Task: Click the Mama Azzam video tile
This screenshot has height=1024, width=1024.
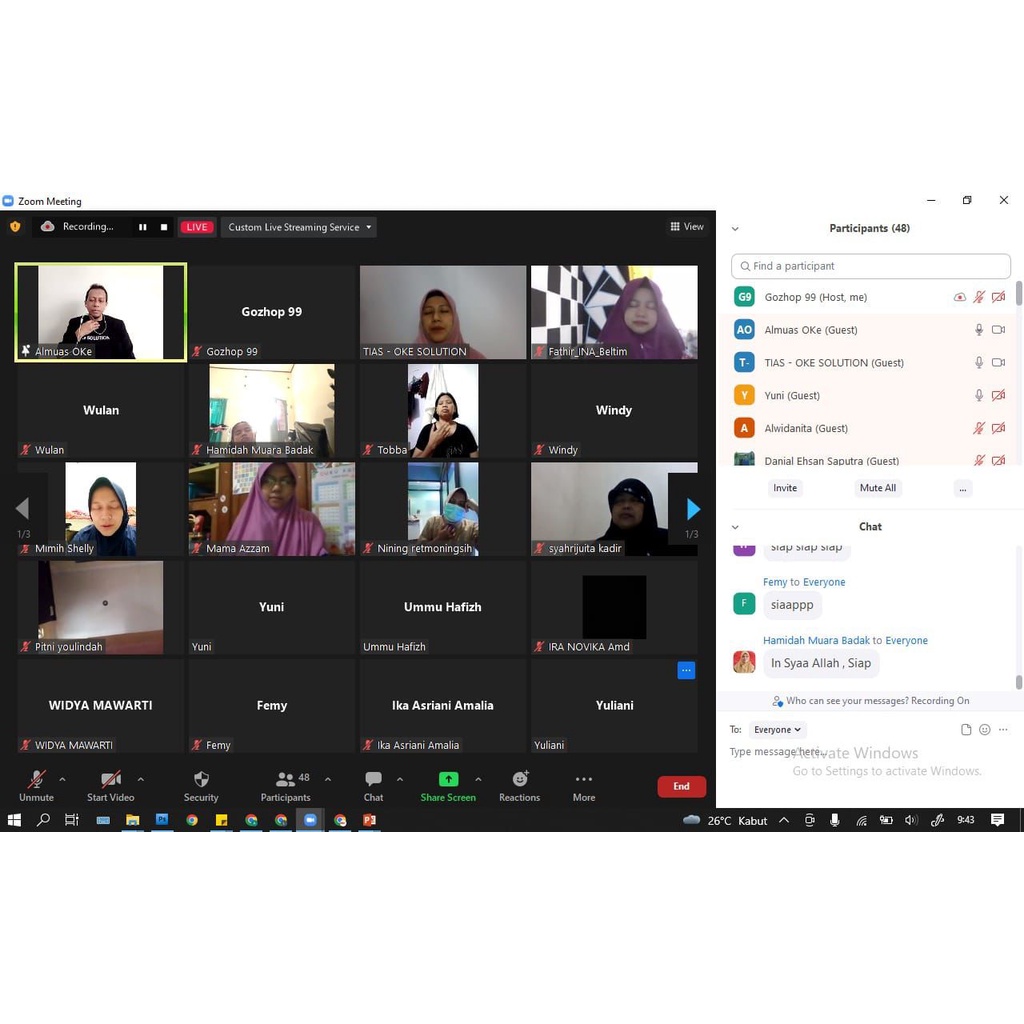Action: tap(272, 509)
